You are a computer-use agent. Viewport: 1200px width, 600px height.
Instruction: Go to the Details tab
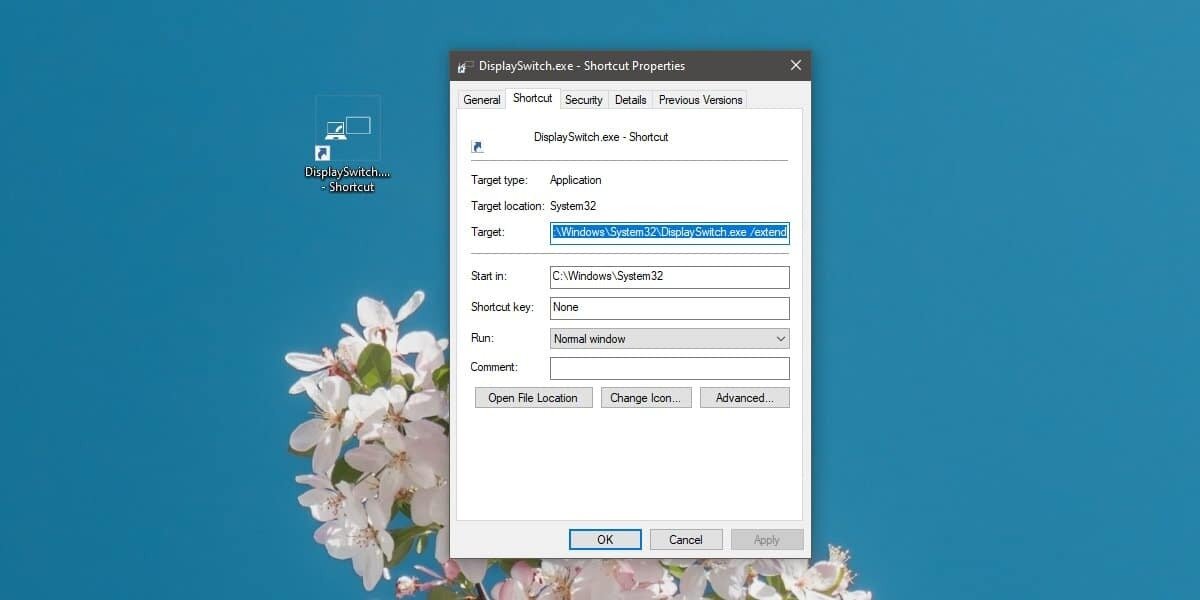[630, 100]
